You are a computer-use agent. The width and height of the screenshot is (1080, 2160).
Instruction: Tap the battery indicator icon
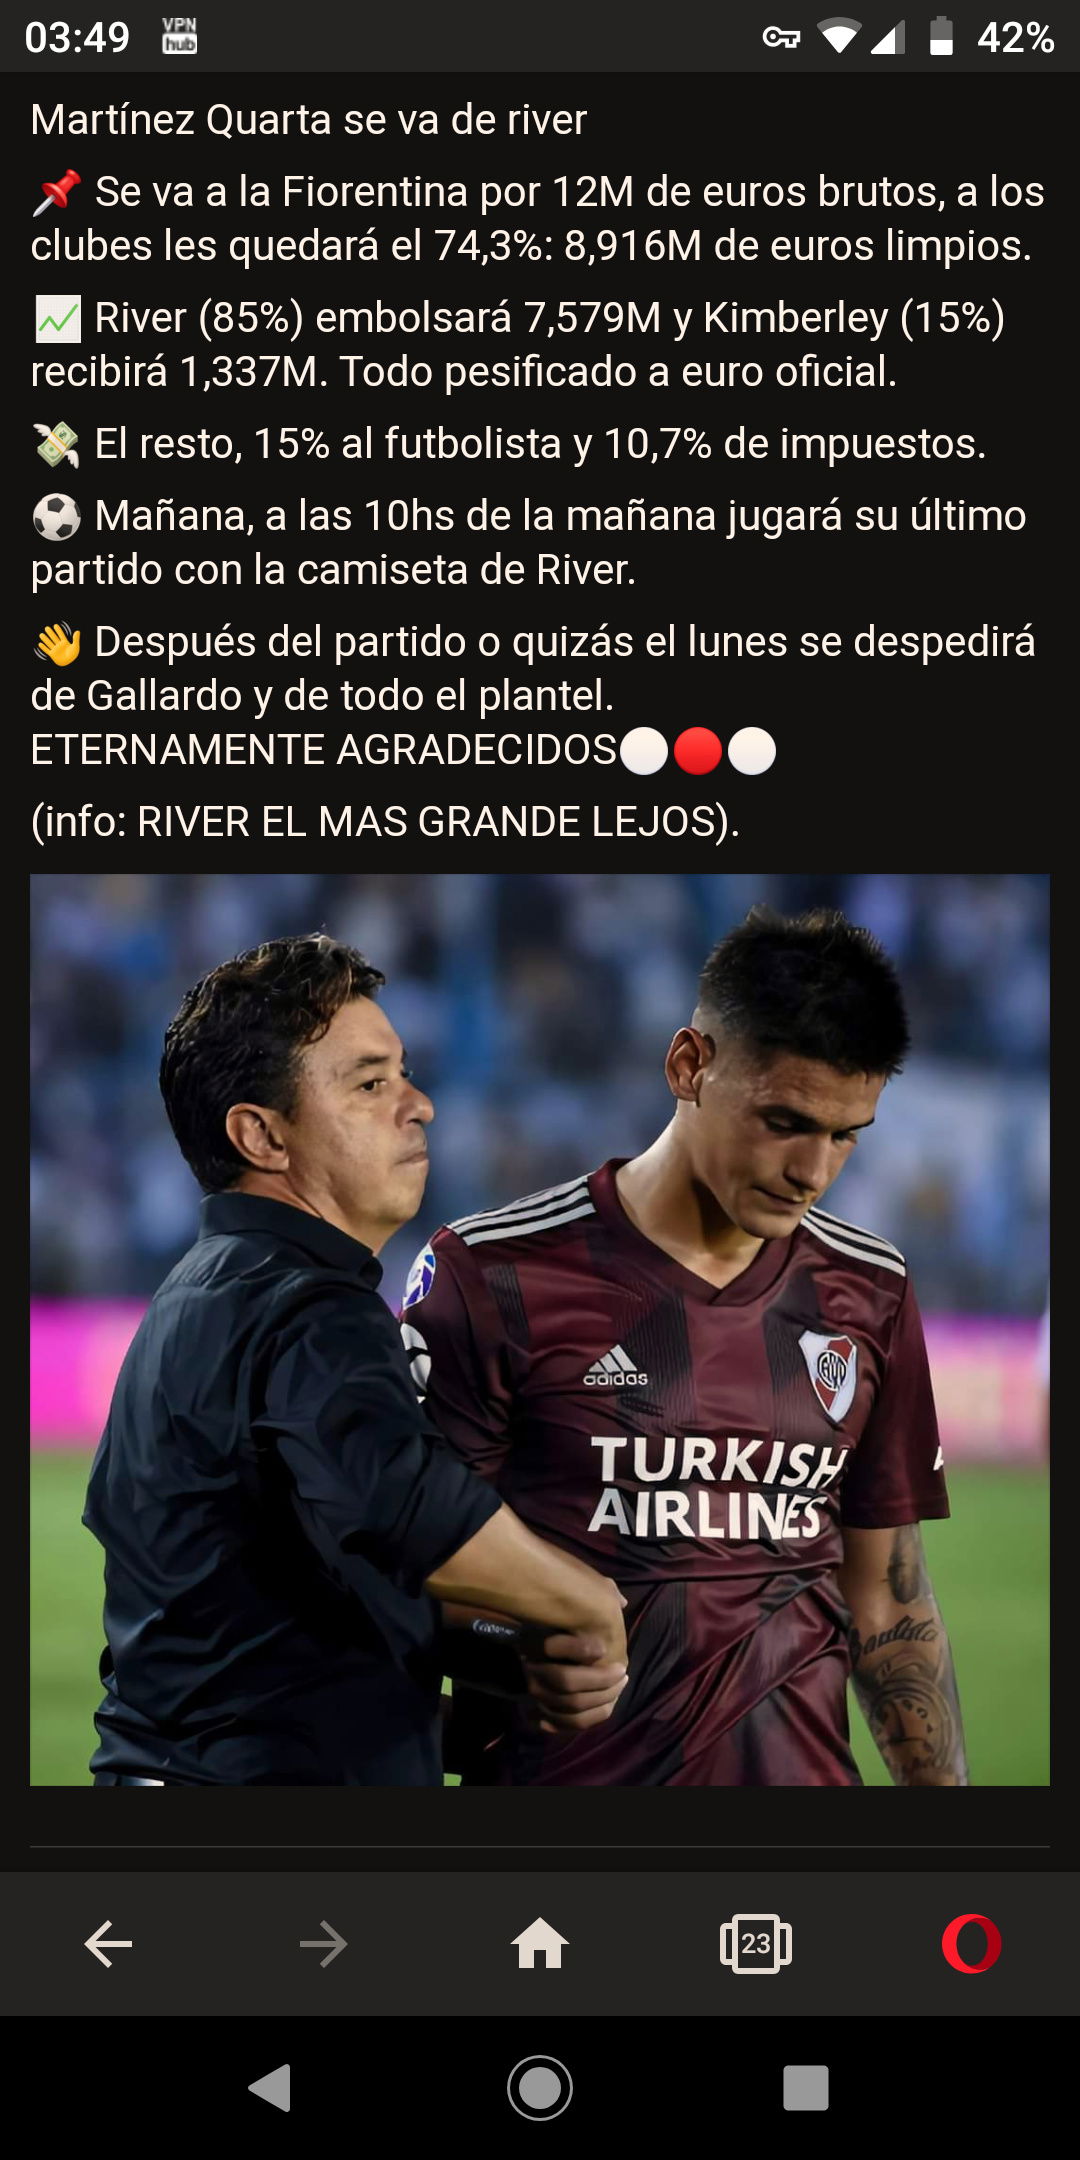click(941, 36)
